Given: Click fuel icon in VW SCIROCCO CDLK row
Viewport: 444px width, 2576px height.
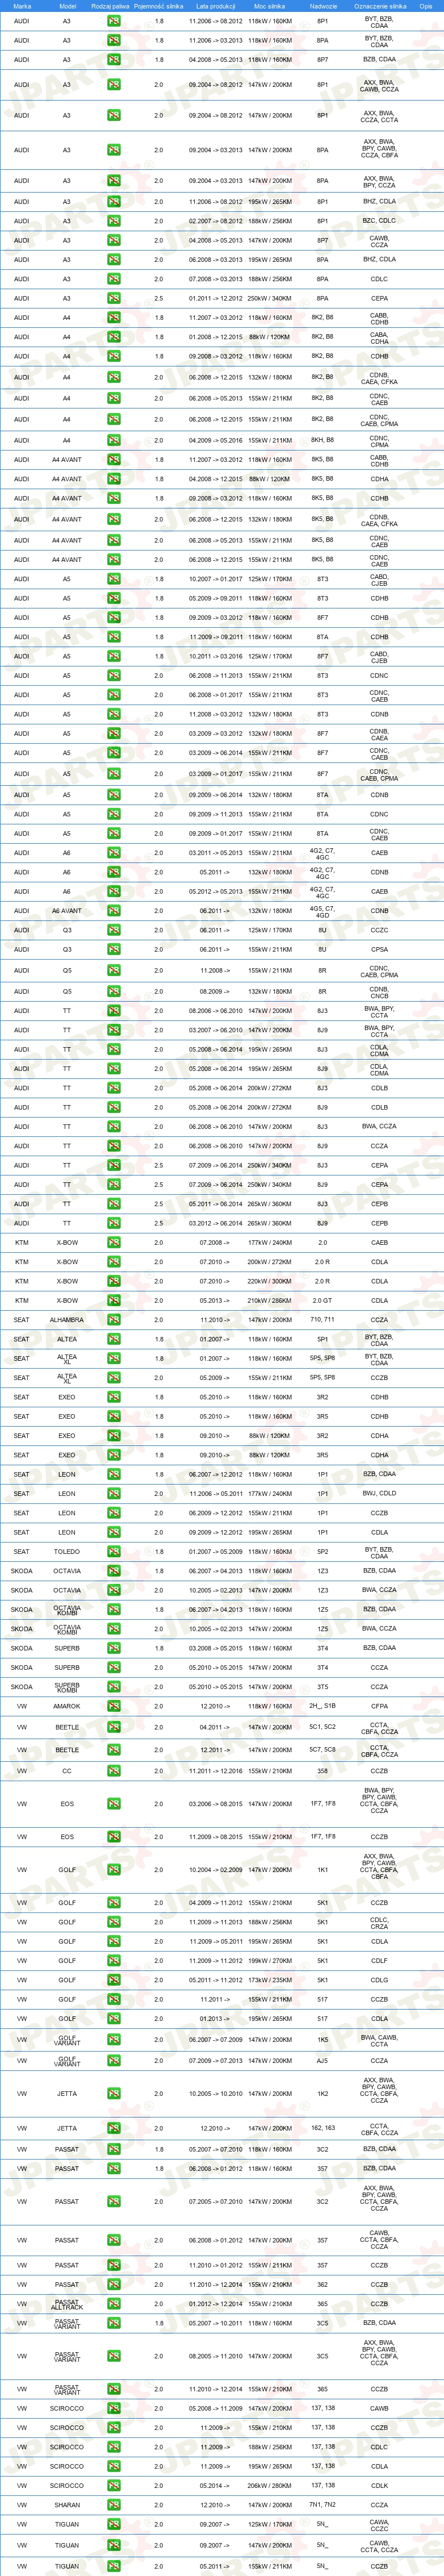Looking at the screenshot, I should 114,2486.
